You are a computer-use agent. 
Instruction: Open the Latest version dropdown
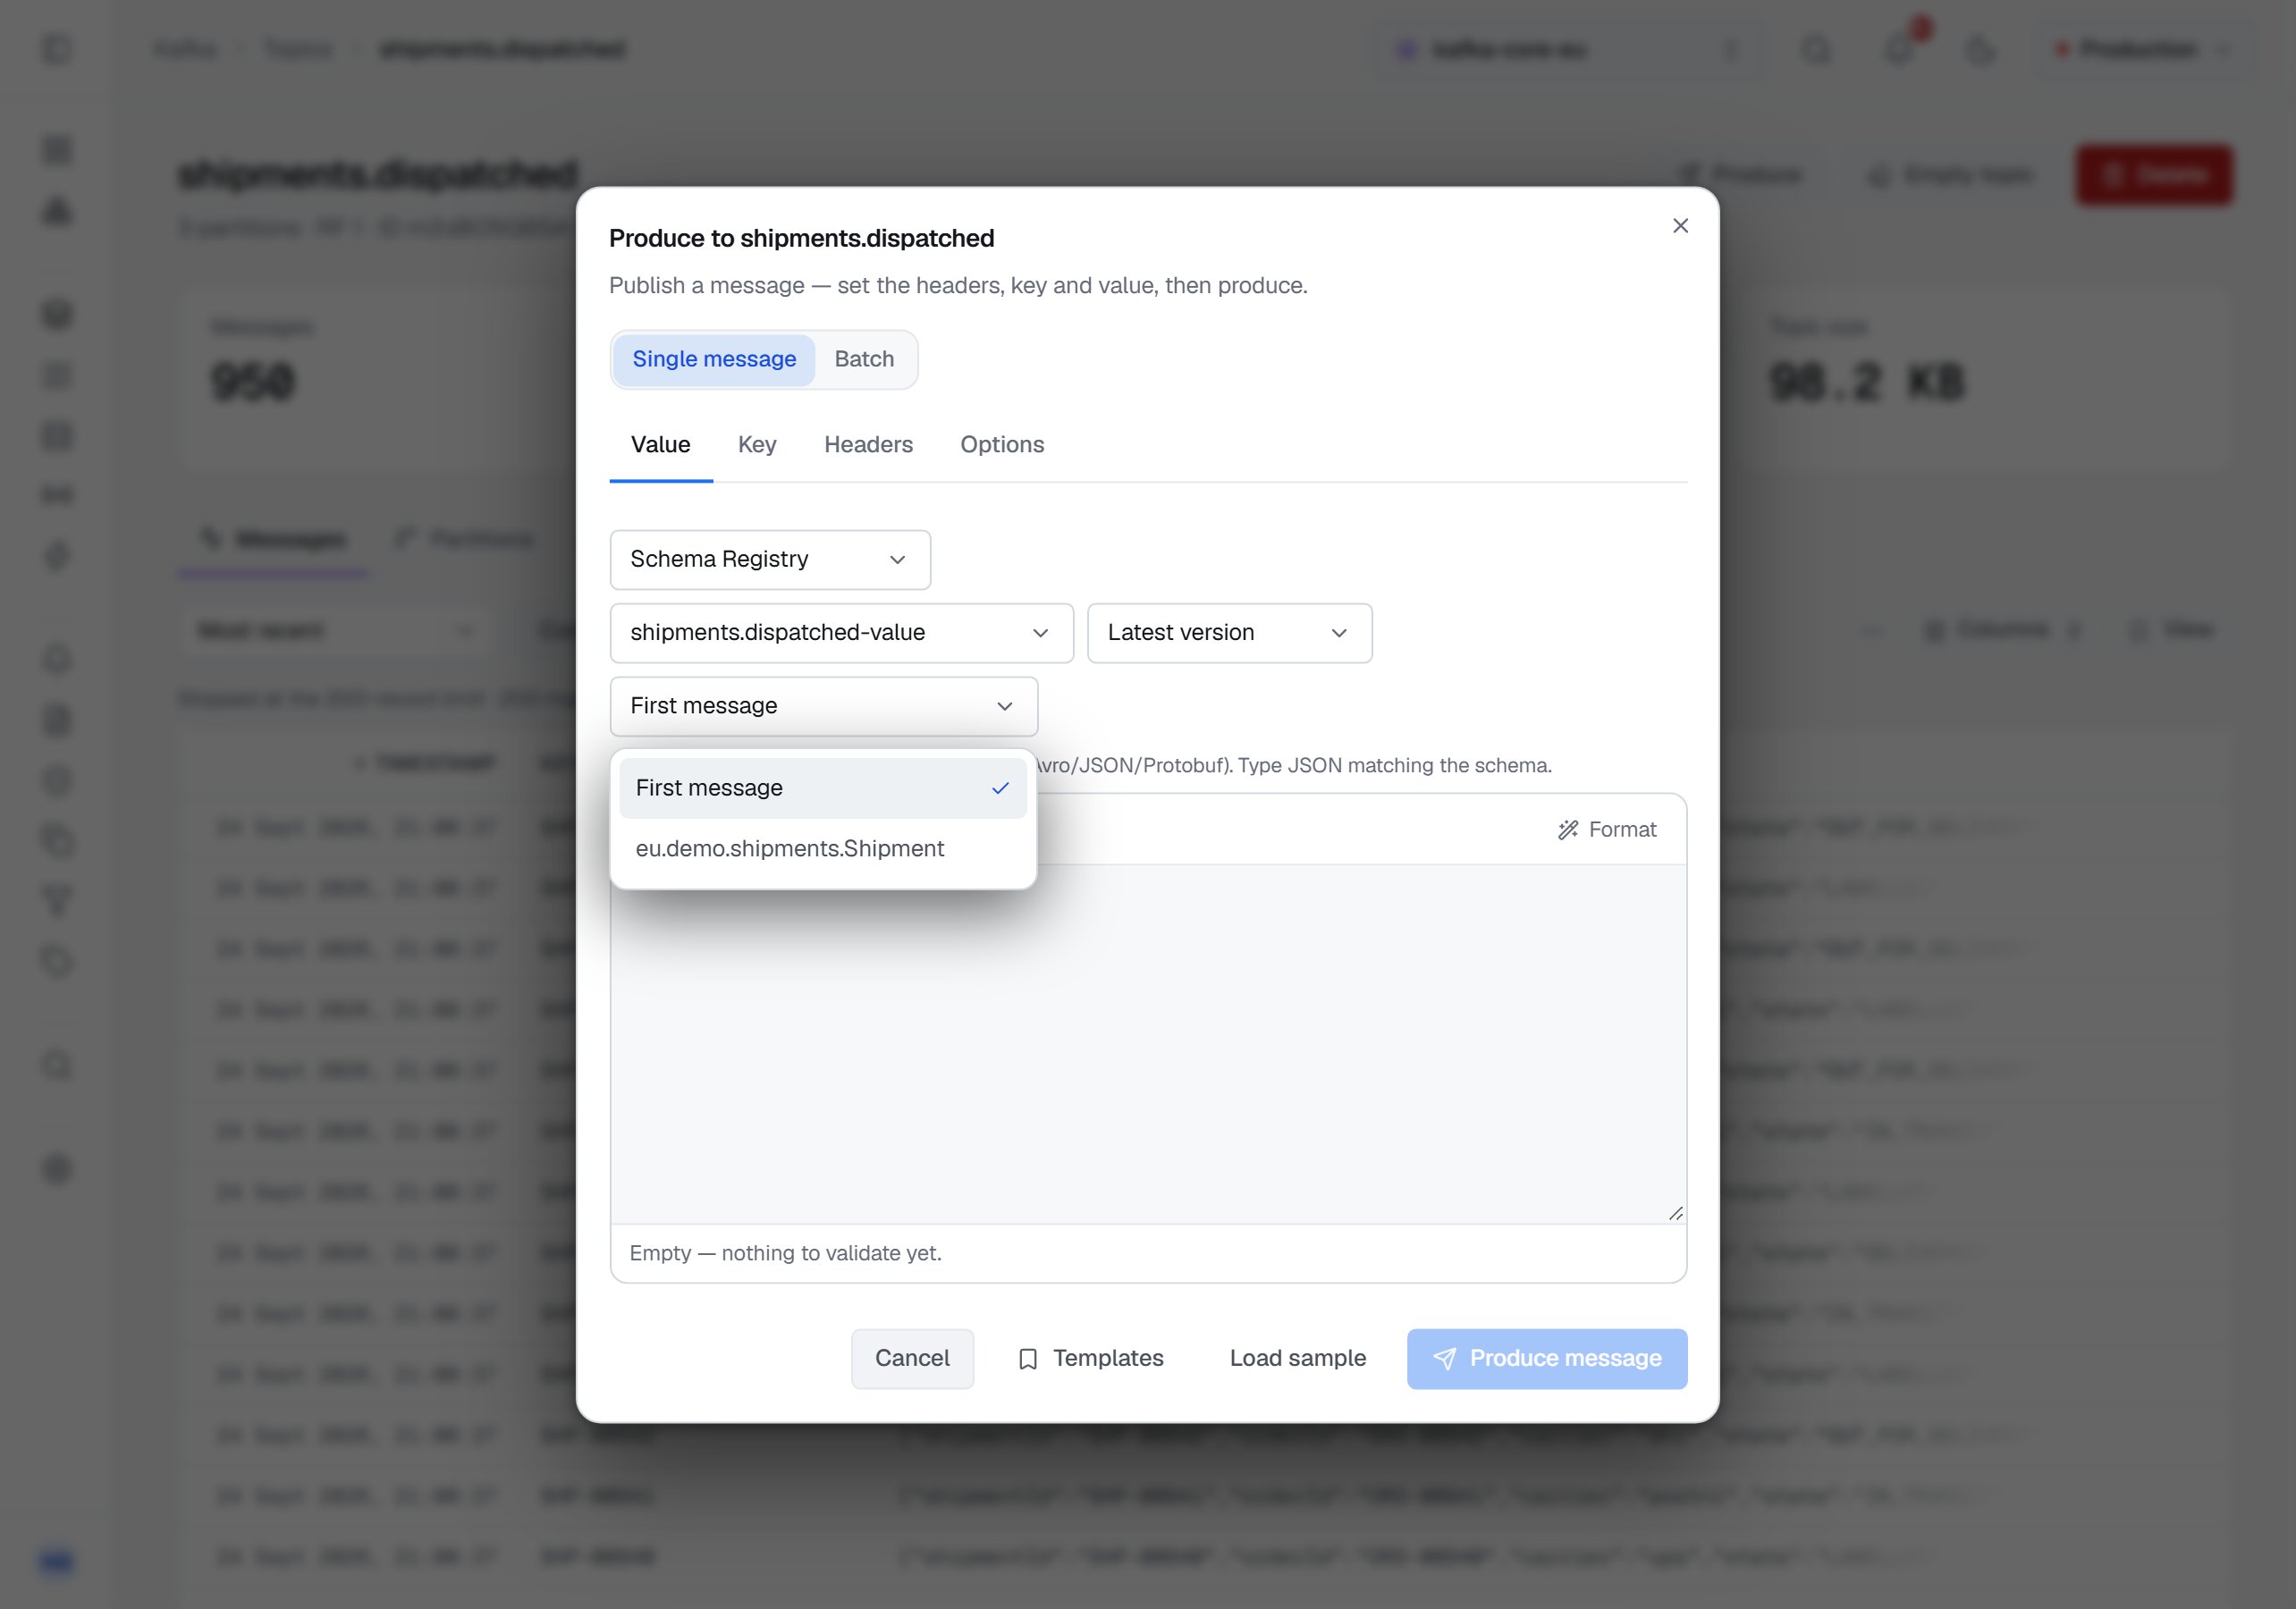[1229, 633]
